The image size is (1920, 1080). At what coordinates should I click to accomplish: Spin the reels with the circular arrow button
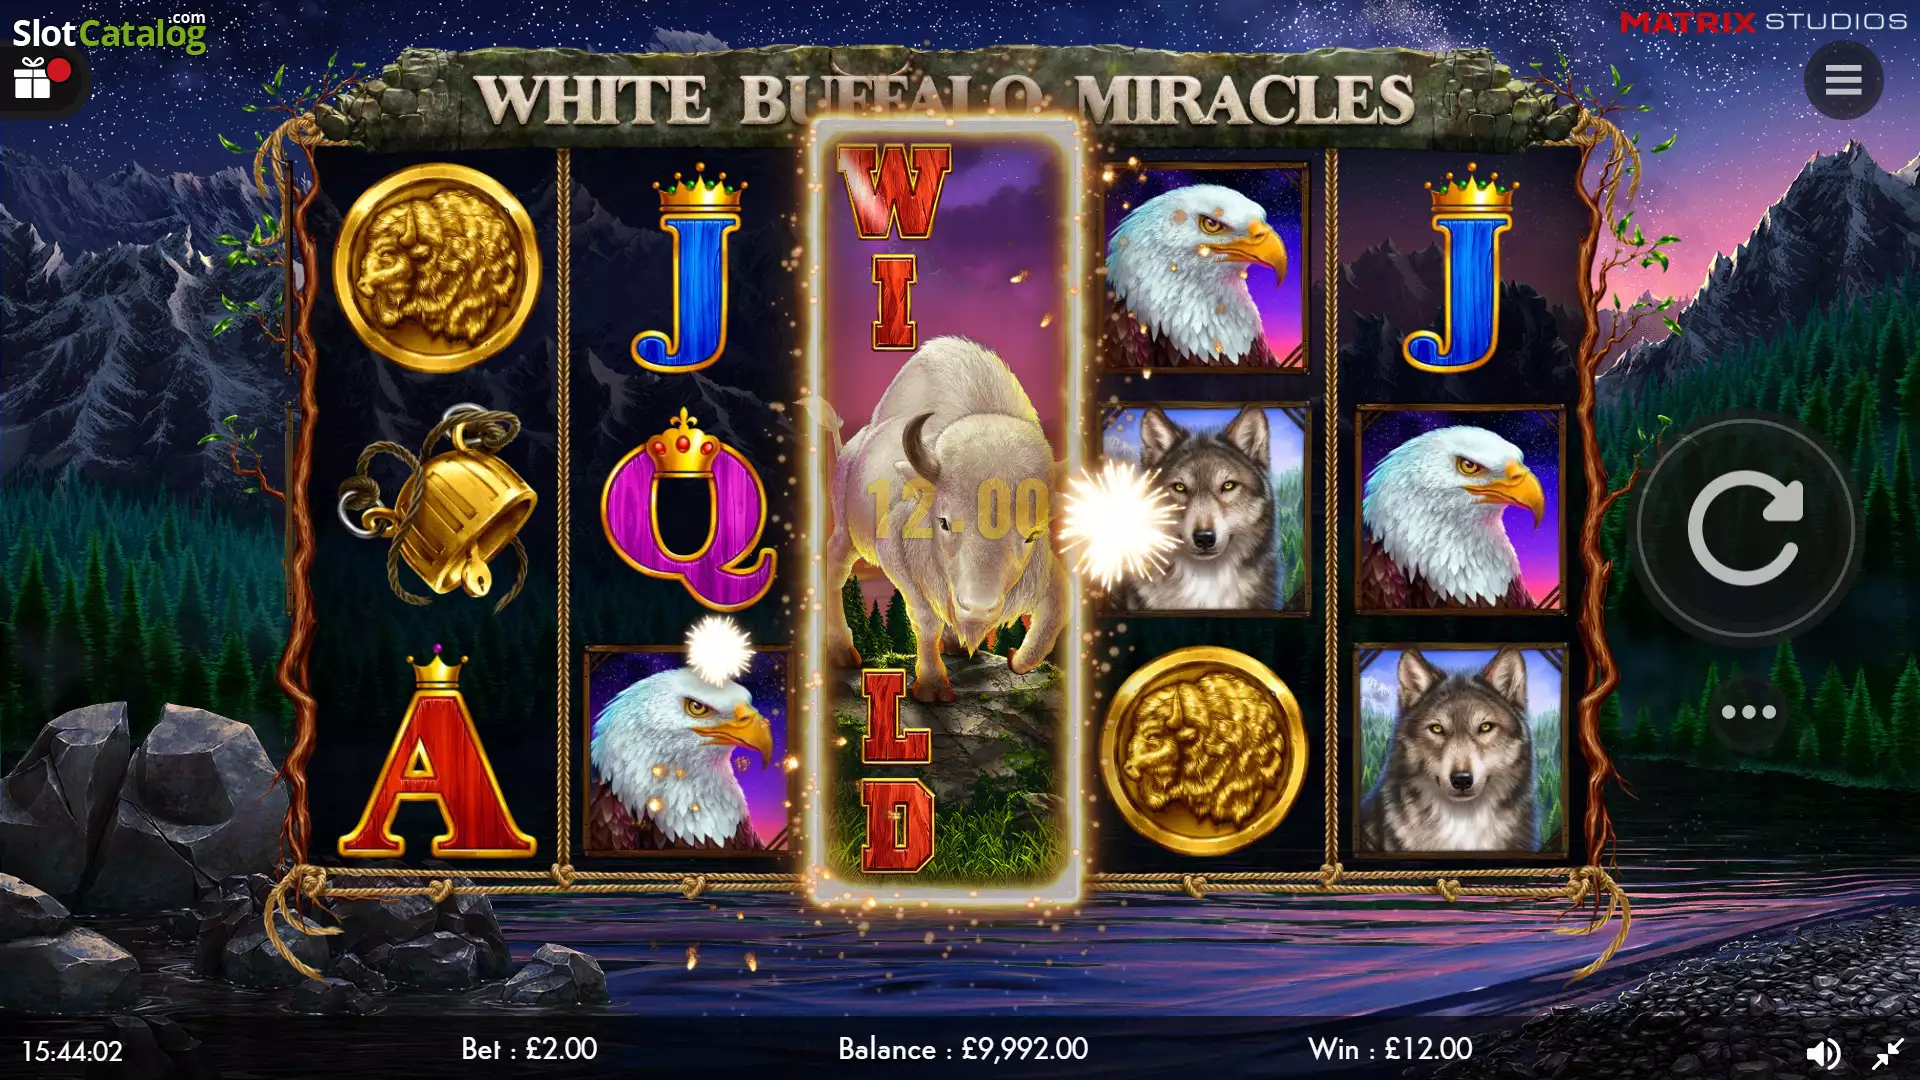[x=1746, y=528]
